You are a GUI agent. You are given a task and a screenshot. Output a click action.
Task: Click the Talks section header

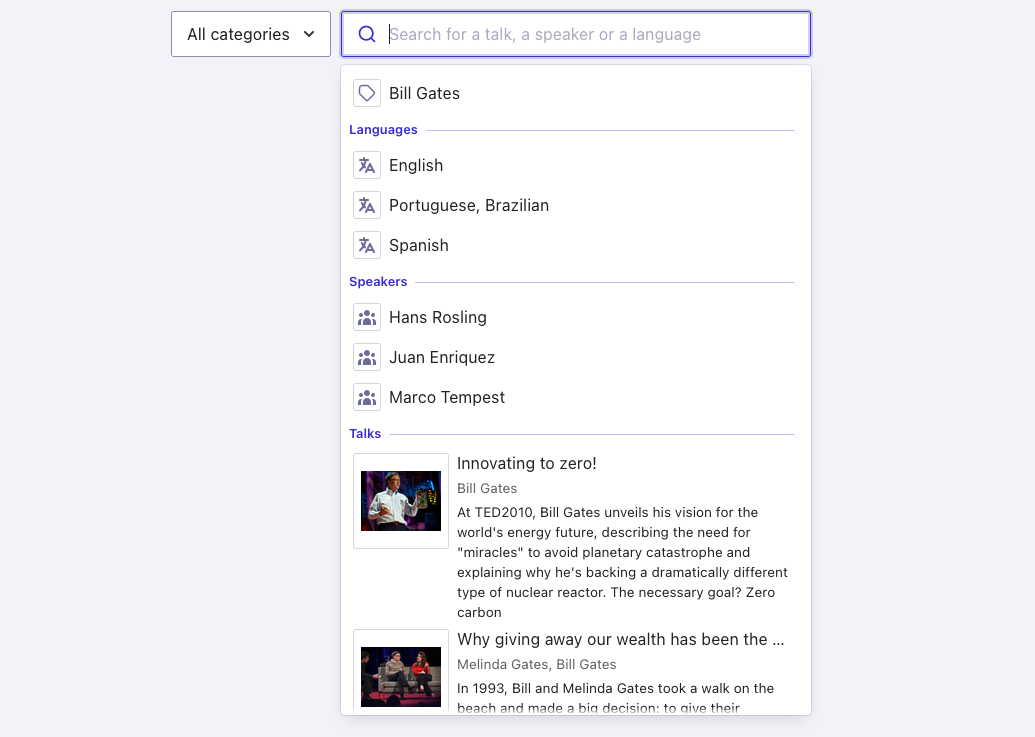point(365,433)
